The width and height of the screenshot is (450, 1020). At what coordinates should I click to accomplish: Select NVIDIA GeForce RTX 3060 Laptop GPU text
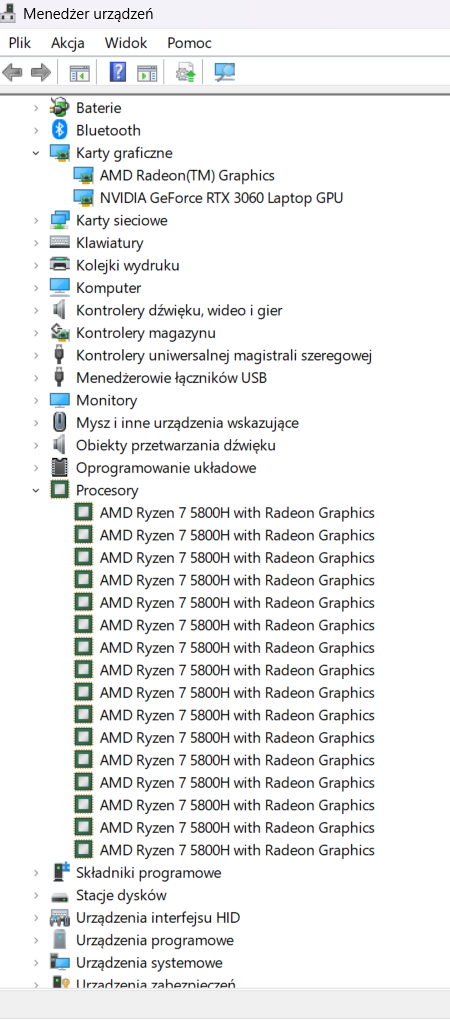[x=221, y=198]
